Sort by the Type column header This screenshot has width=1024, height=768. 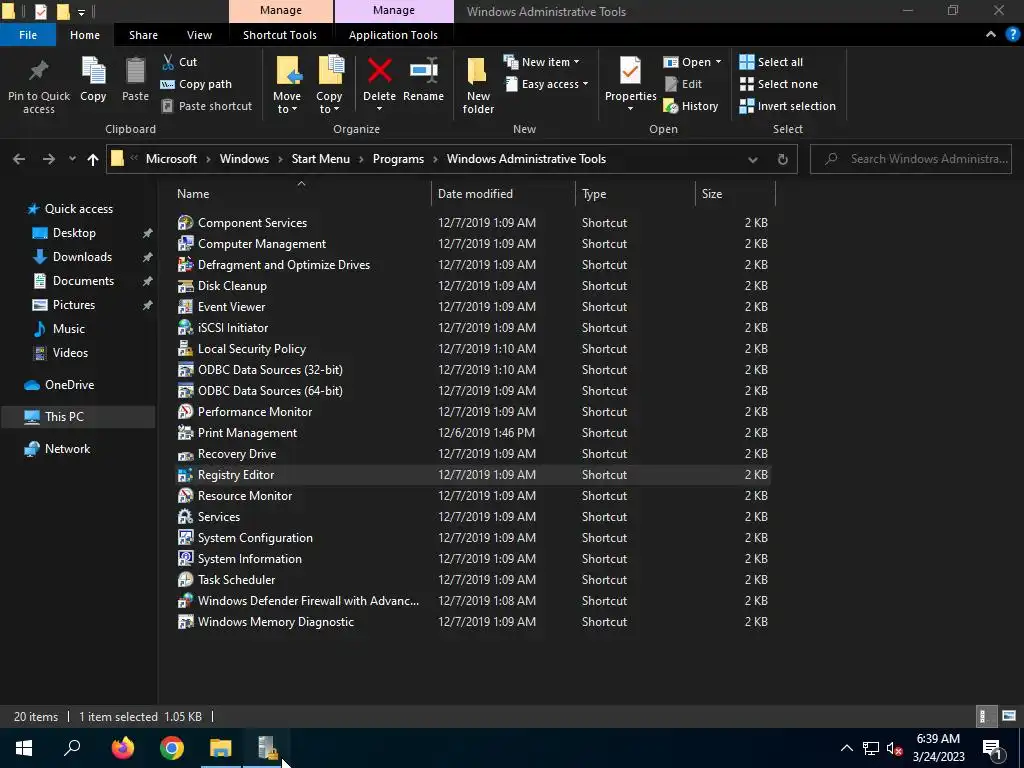pos(635,194)
